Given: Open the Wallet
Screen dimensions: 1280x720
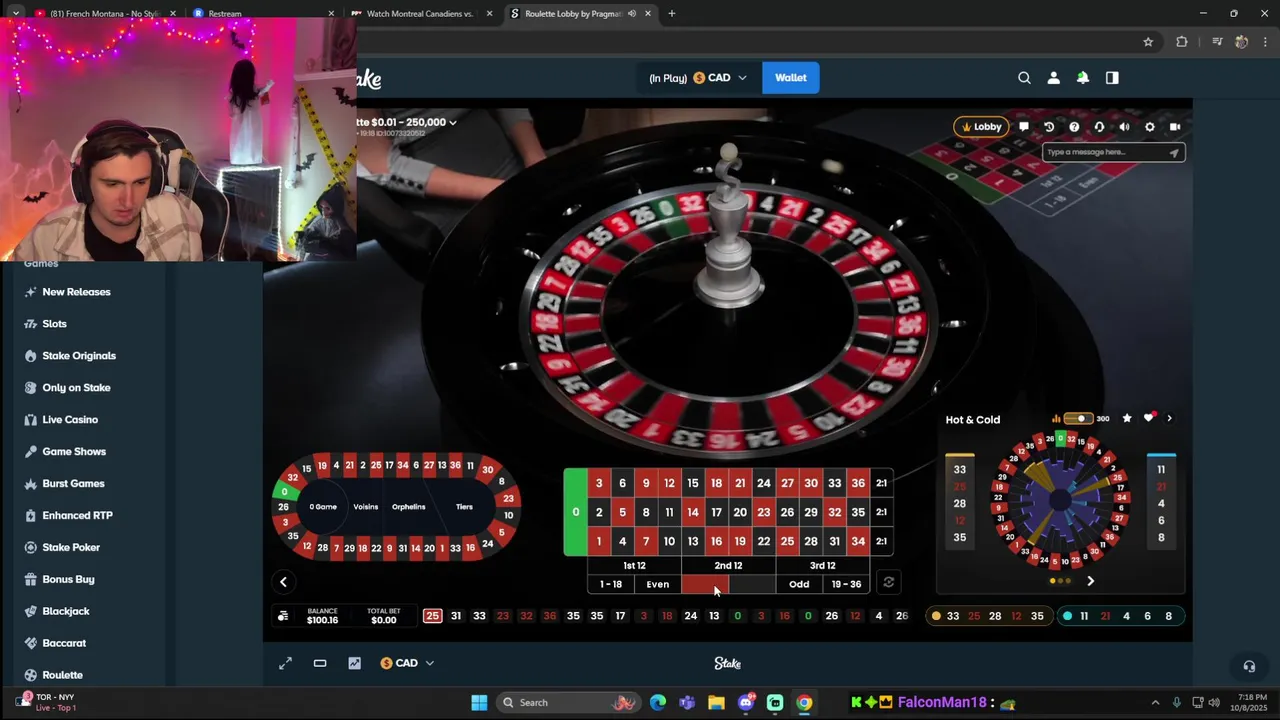Looking at the screenshot, I should pyautogui.click(x=790, y=78).
